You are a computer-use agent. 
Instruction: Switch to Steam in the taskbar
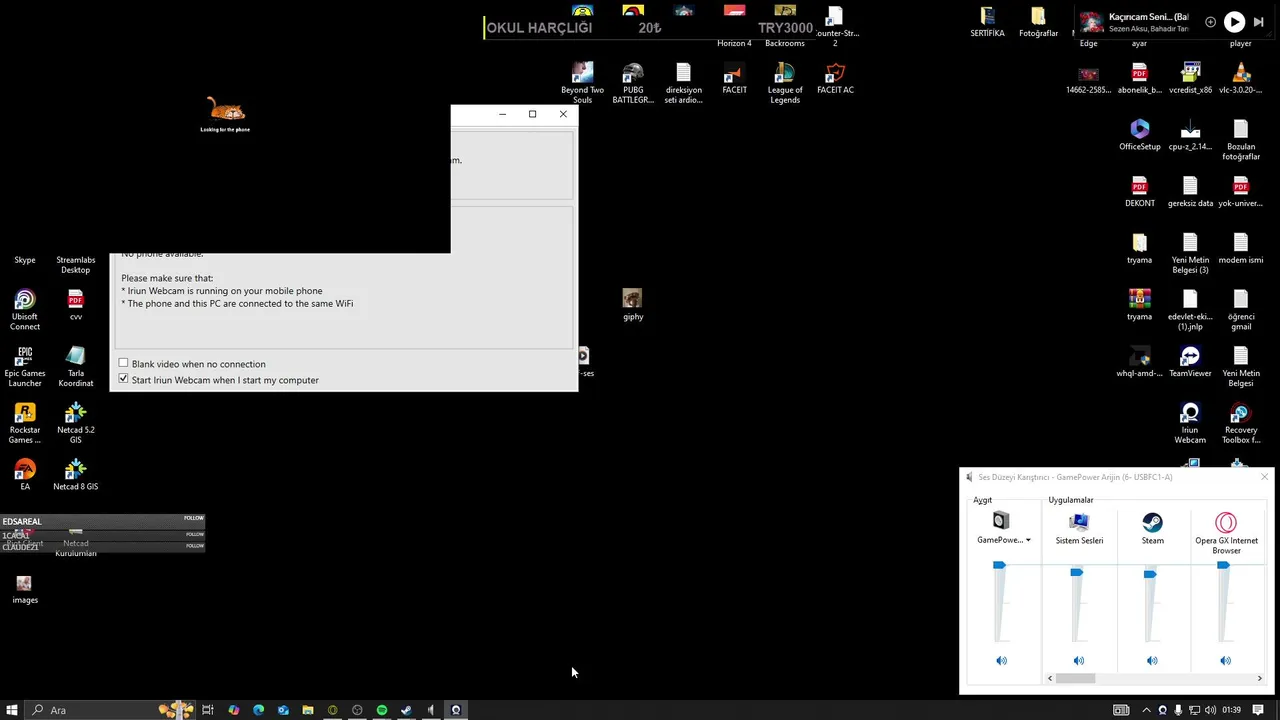pyautogui.click(x=406, y=710)
